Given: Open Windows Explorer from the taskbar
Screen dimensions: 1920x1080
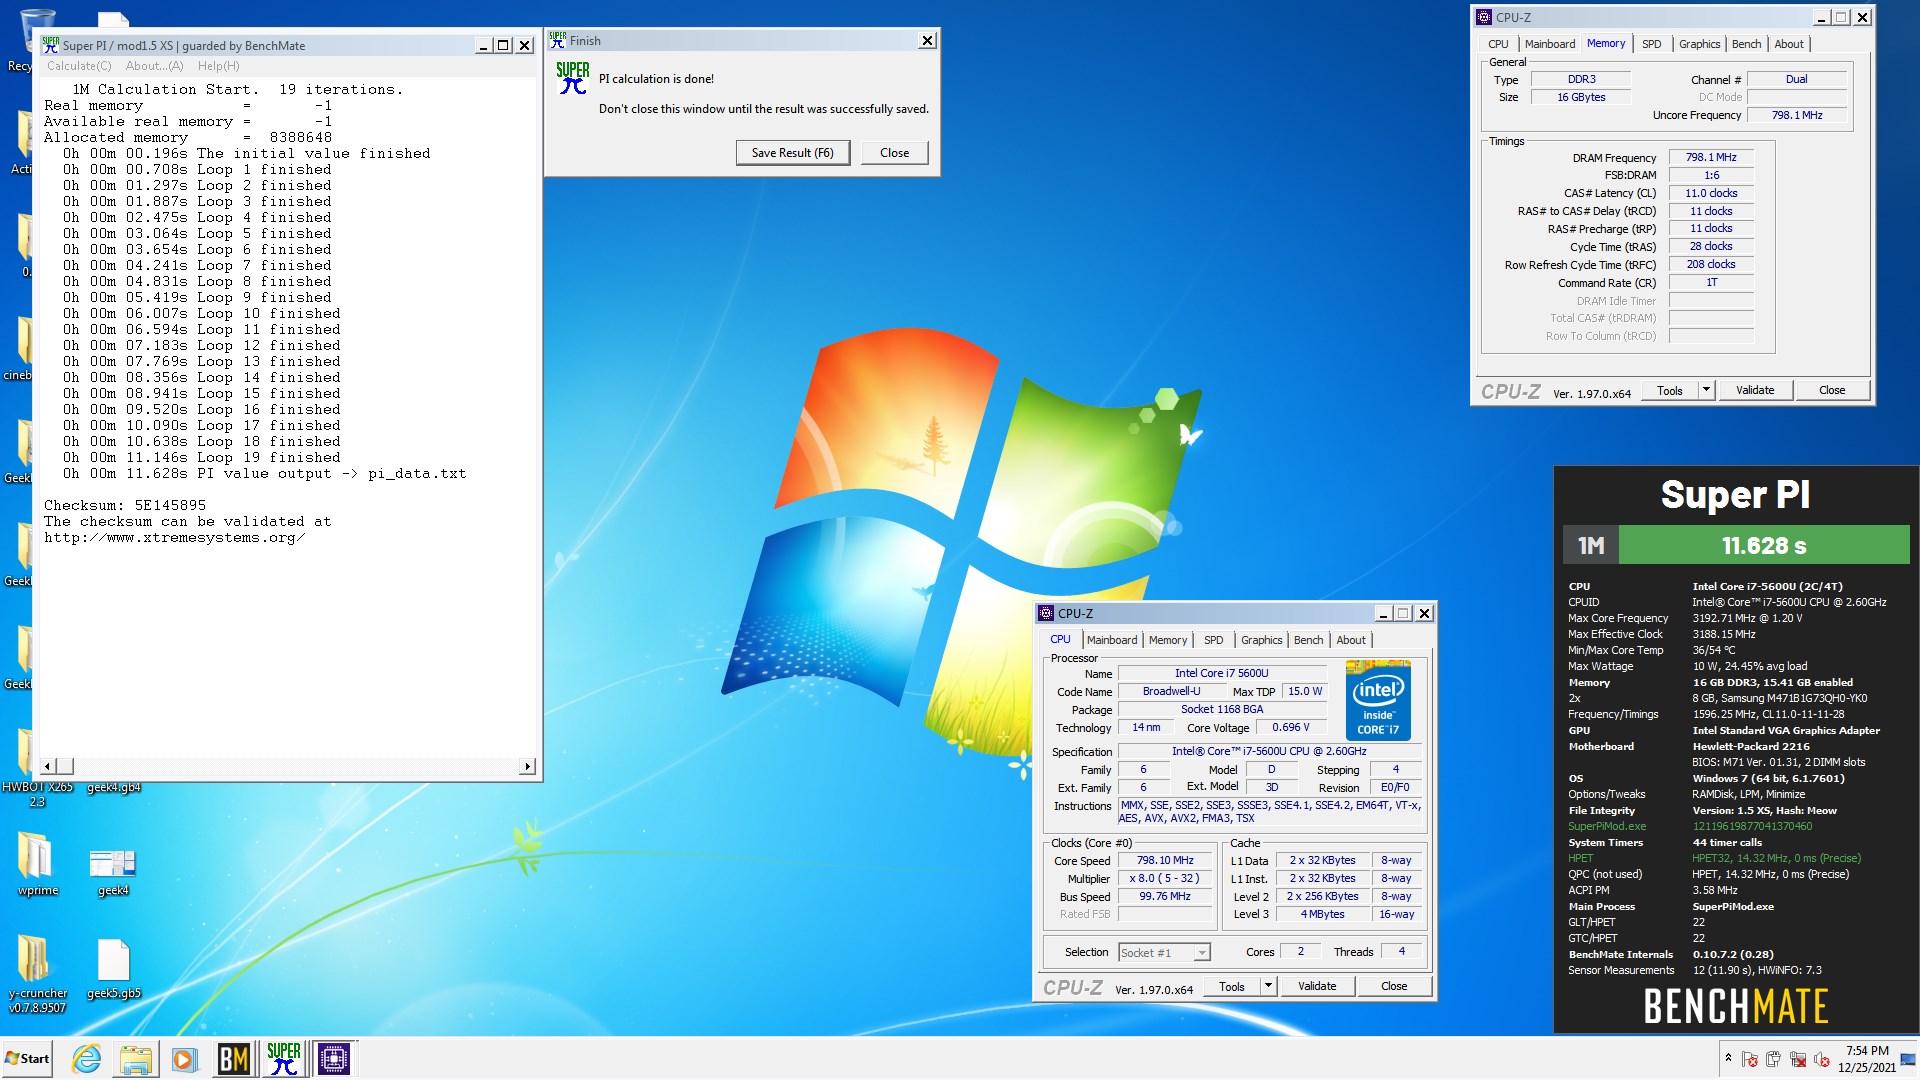Looking at the screenshot, I should pyautogui.click(x=135, y=1058).
